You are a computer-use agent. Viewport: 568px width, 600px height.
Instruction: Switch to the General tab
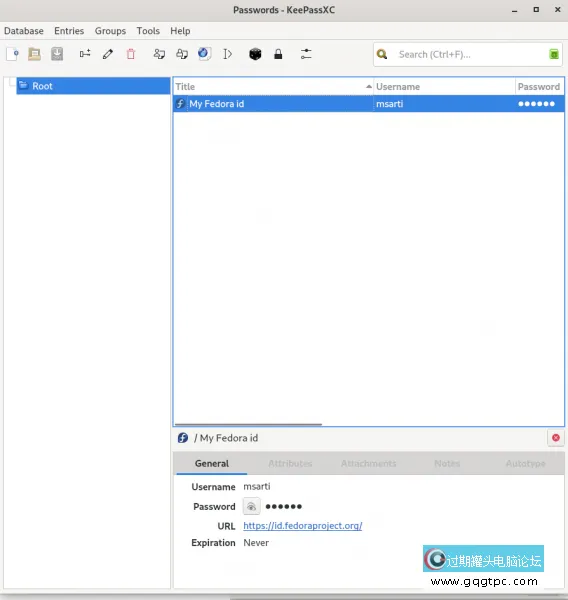pyautogui.click(x=212, y=463)
